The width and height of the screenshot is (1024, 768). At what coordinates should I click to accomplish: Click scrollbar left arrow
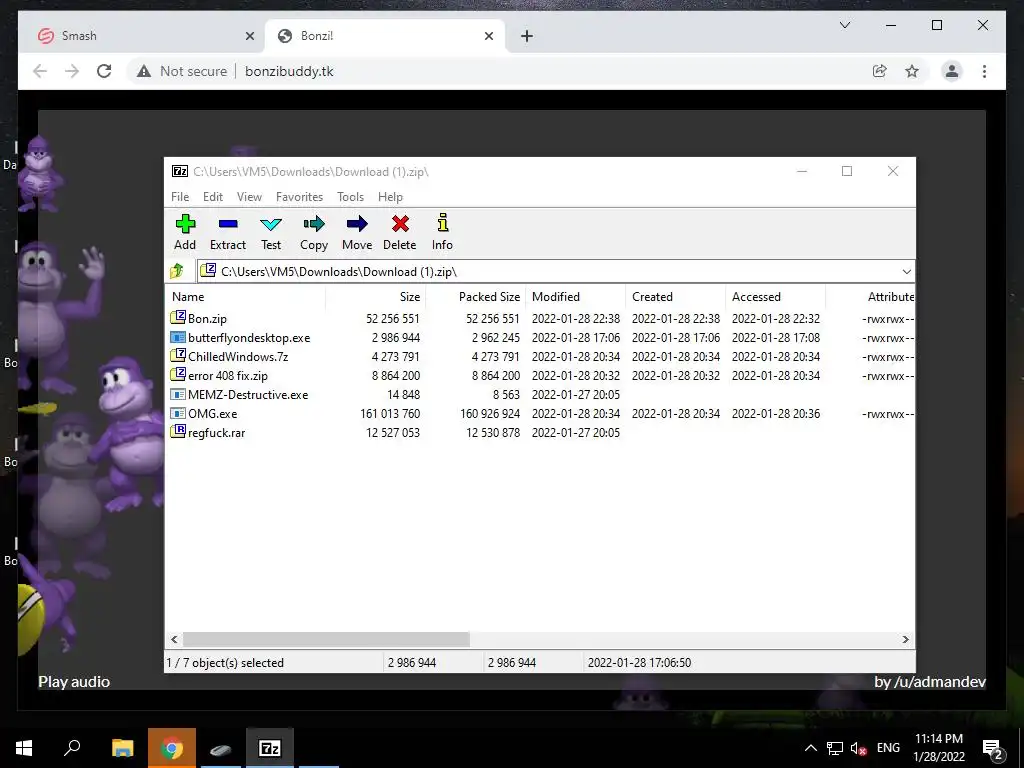174,639
